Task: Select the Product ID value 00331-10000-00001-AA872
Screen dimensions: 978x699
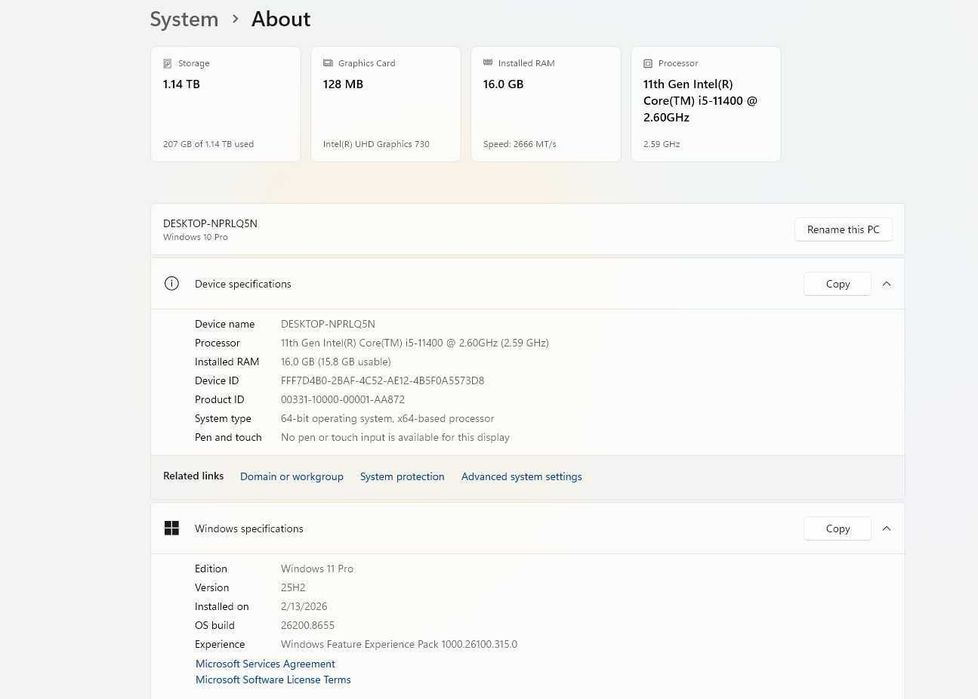Action: 342,399
